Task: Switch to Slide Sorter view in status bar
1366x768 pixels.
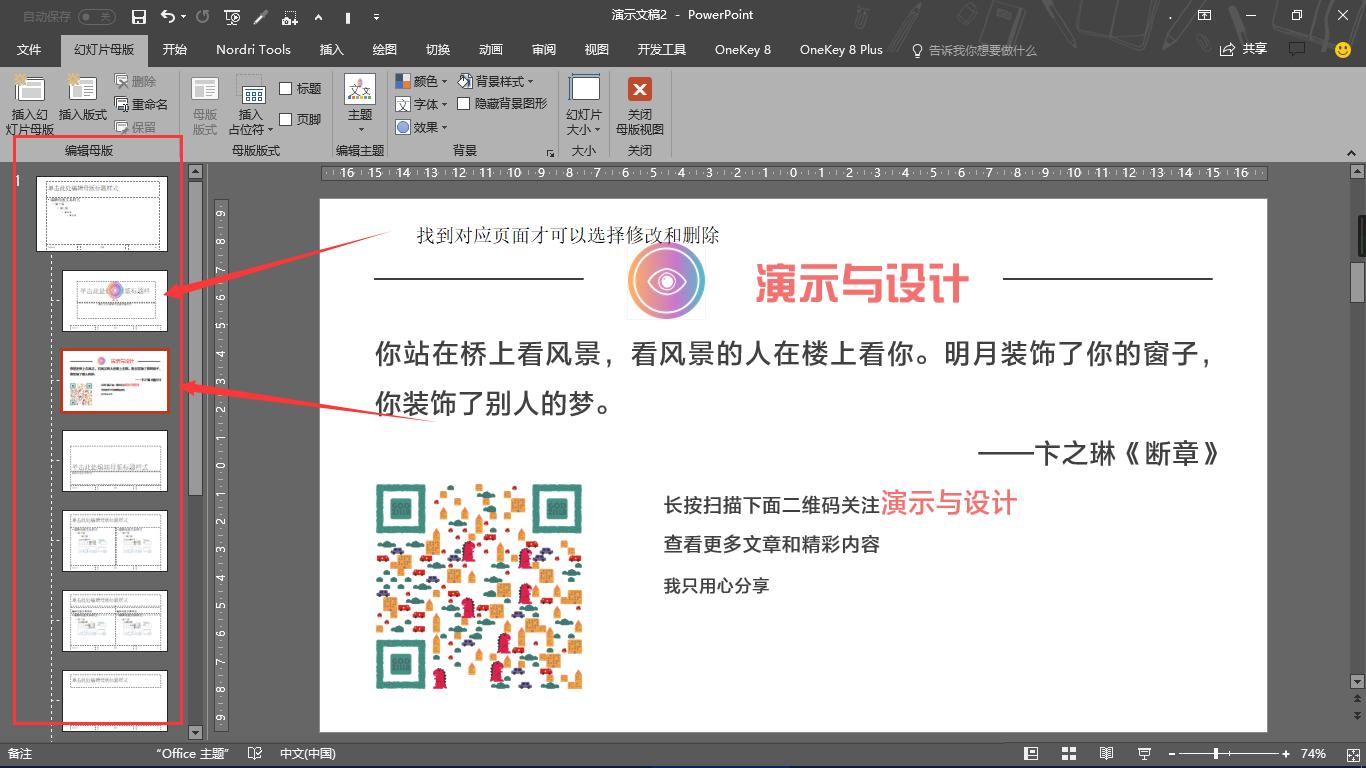Action: pos(1069,753)
